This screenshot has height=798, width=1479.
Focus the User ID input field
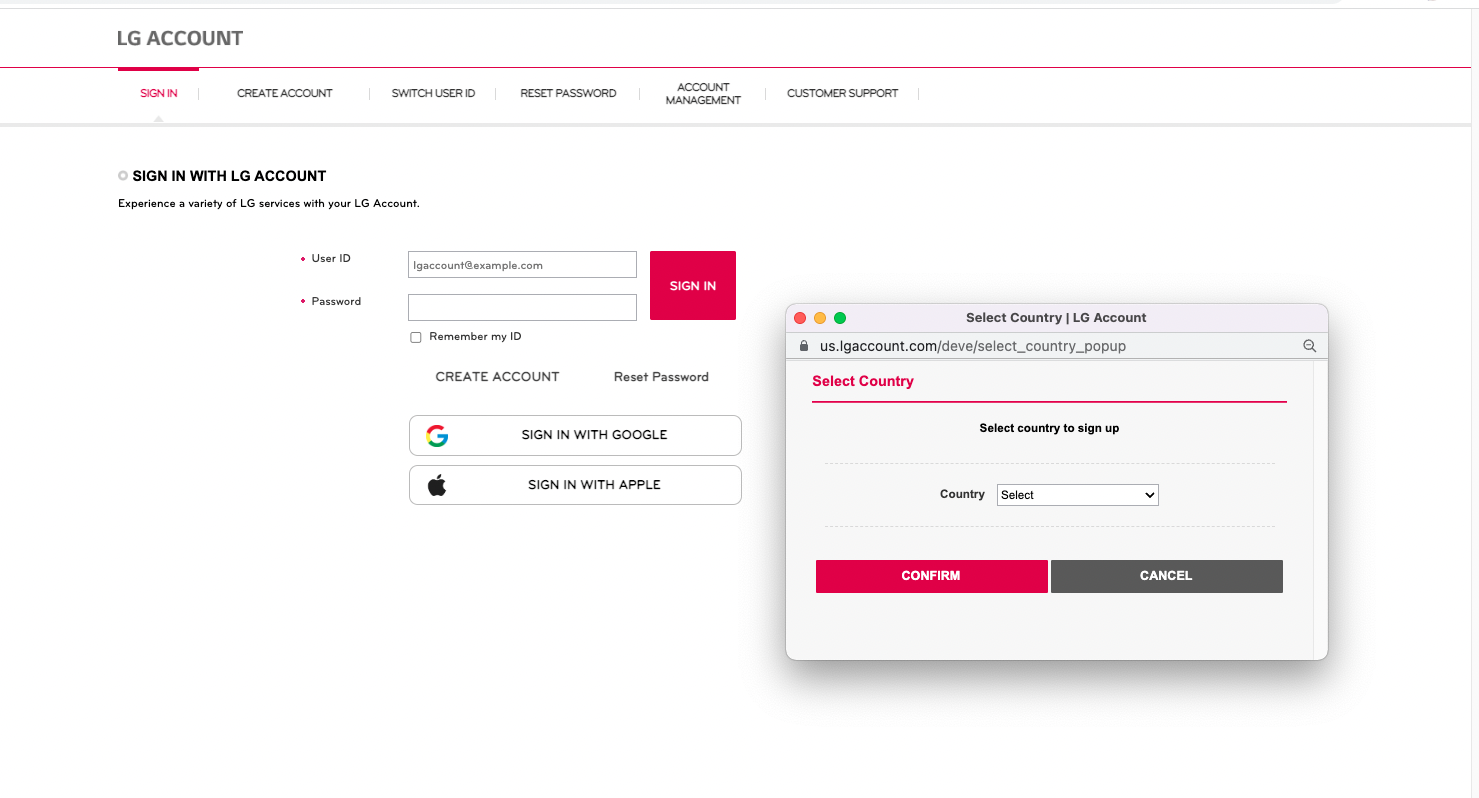(x=522, y=265)
